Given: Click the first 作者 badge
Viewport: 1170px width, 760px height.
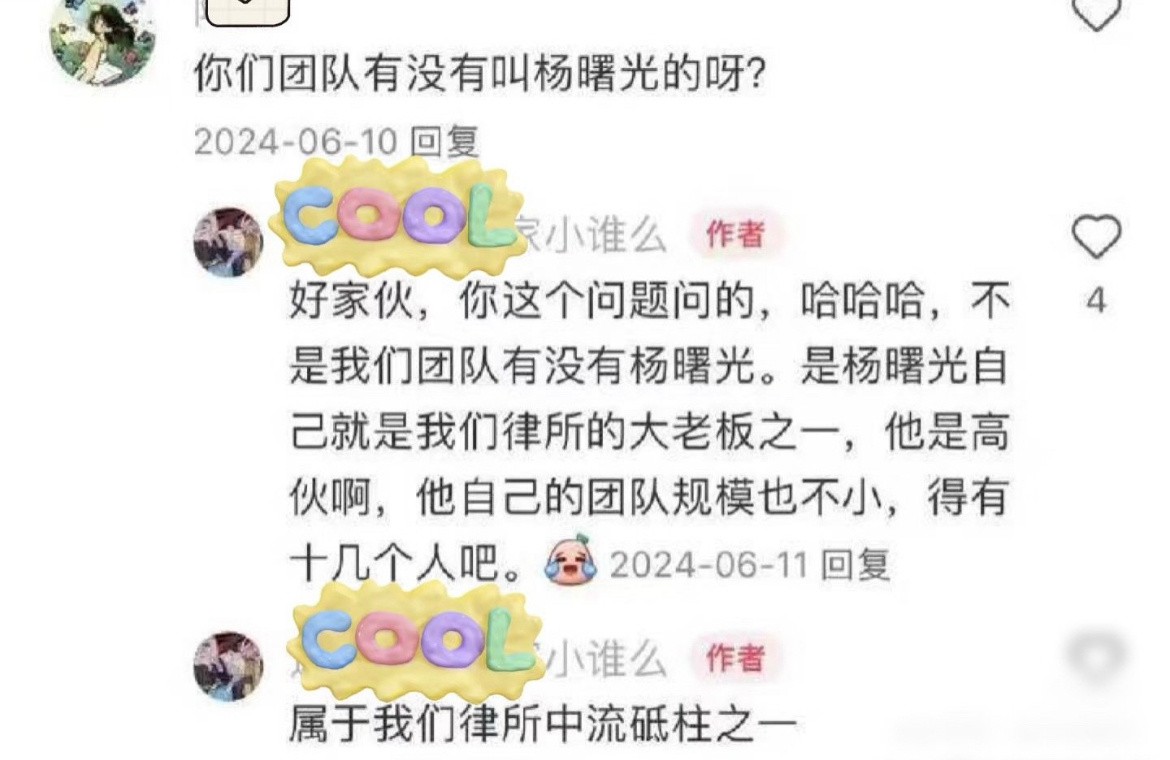Looking at the screenshot, I should click(x=736, y=234).
